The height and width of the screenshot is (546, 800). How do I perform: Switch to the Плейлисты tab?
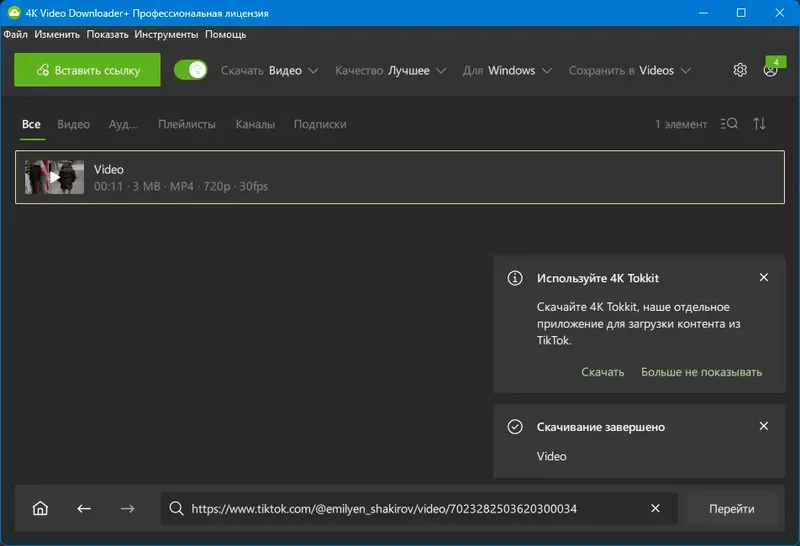(187, 124)
